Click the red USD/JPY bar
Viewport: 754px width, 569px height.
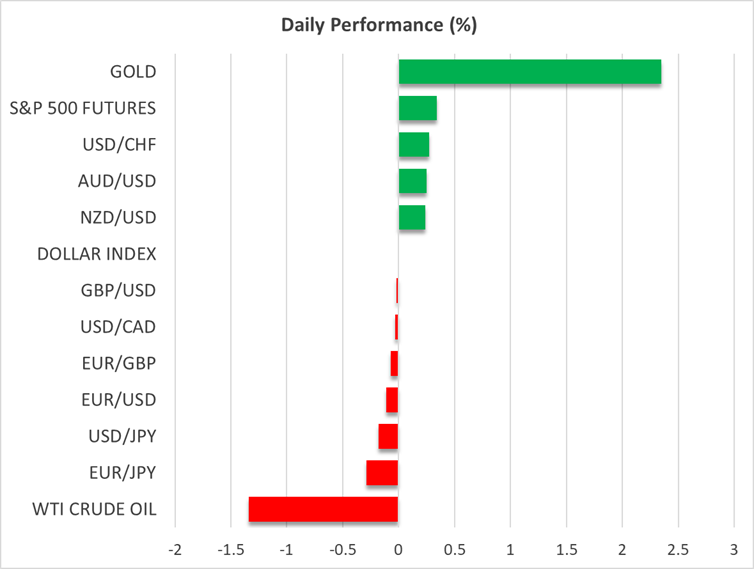point(388,436)
